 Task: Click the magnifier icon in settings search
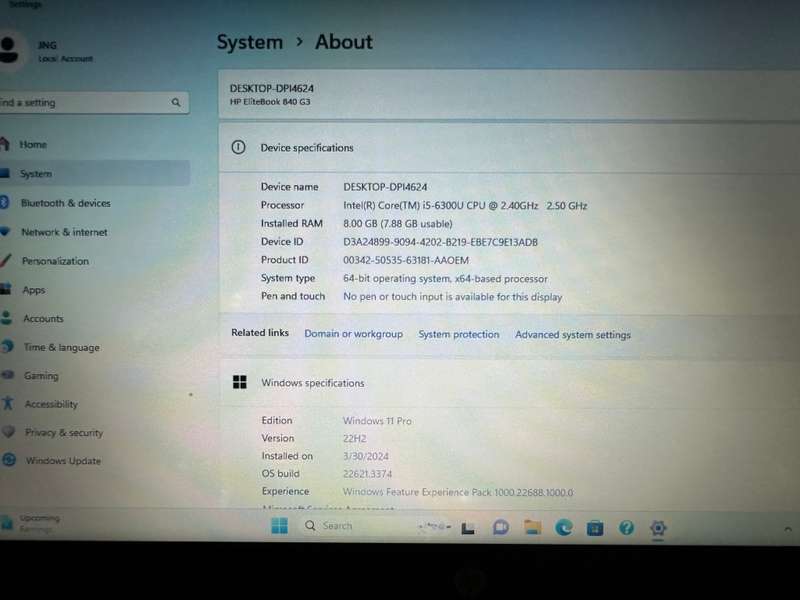click(176, 103)
